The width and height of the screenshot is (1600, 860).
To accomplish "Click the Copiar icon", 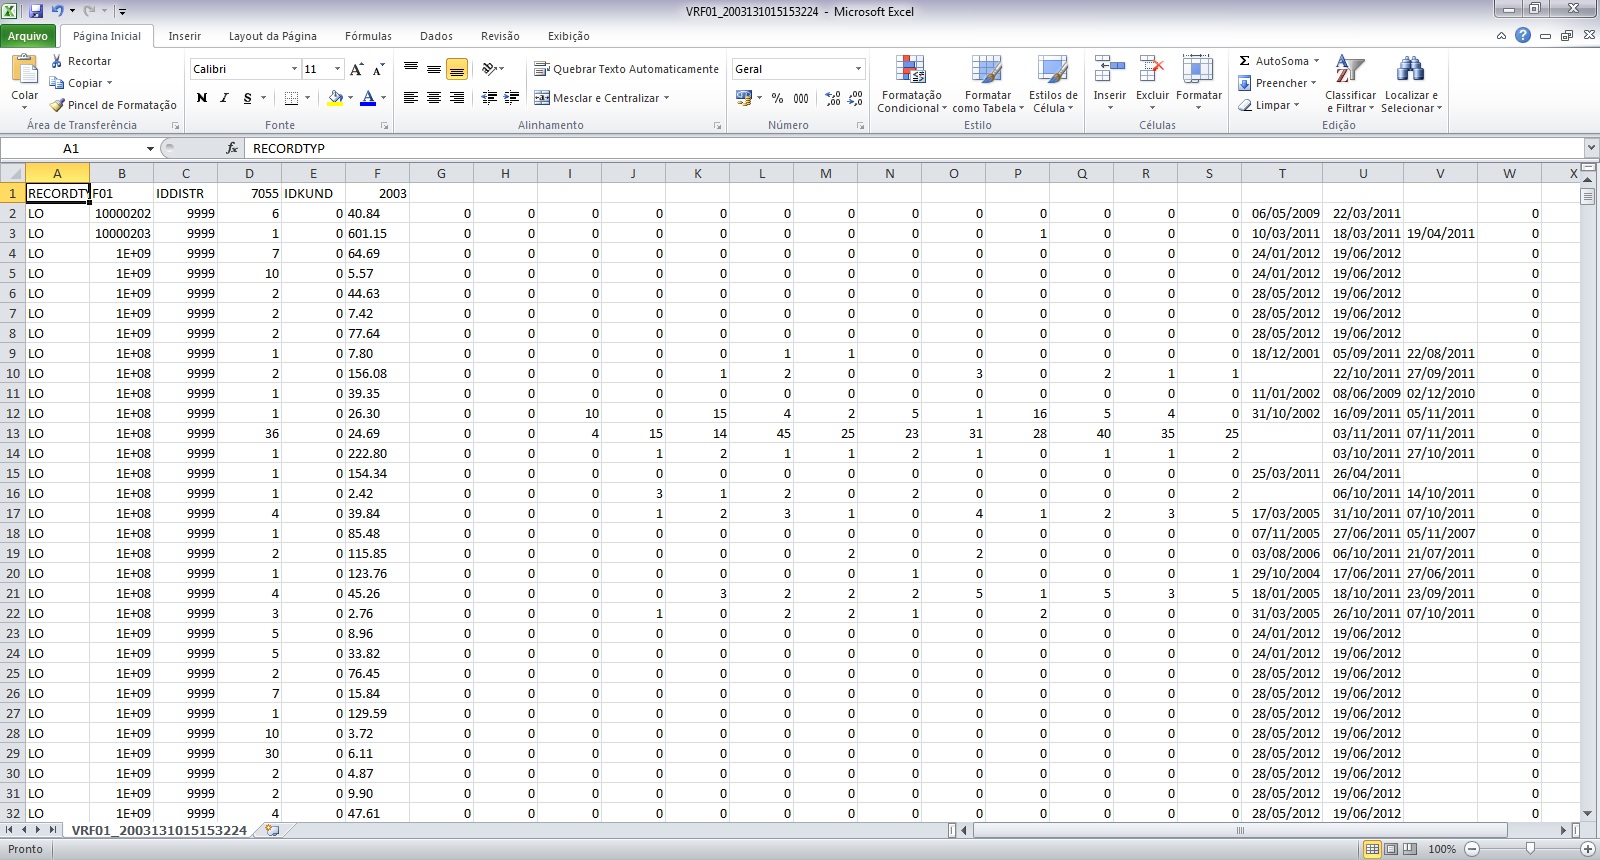I will pos(57,83).
